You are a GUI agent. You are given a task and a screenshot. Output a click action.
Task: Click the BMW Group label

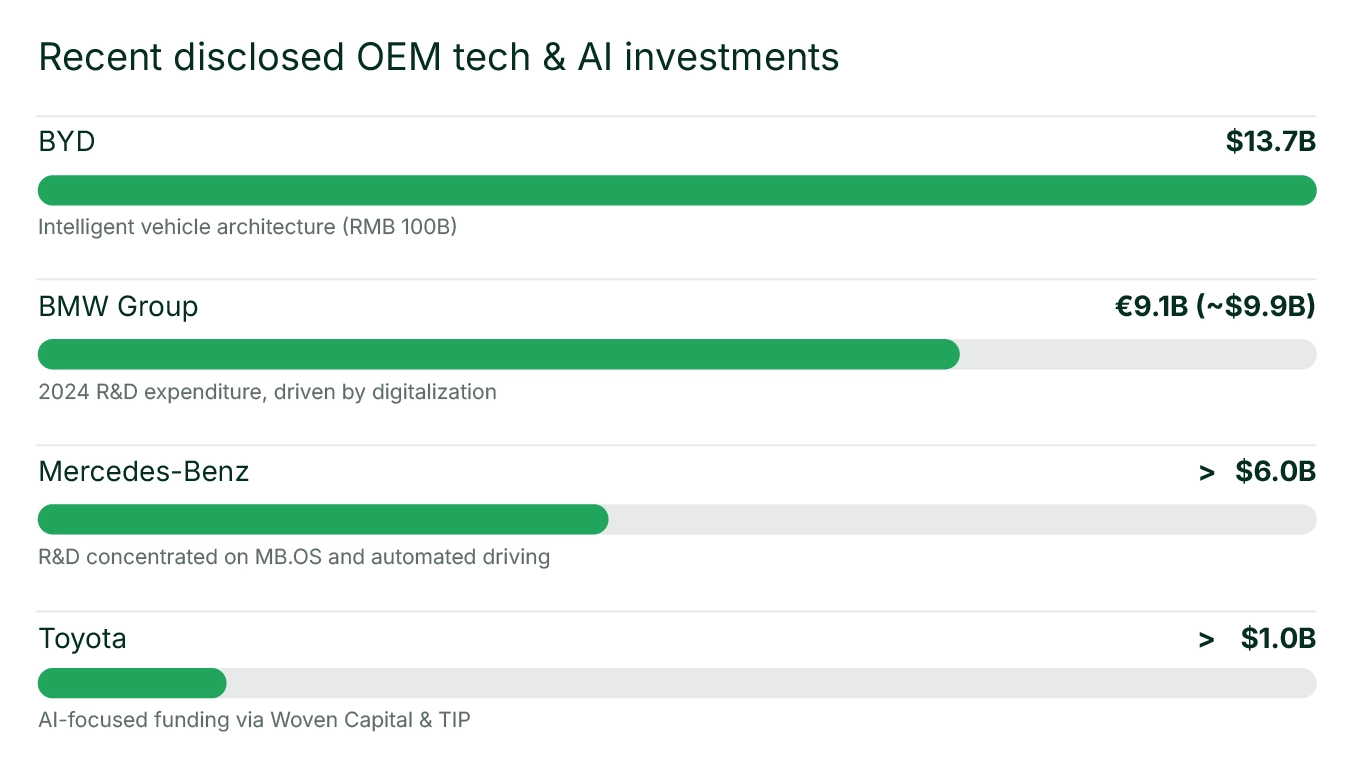pos(118,306)
